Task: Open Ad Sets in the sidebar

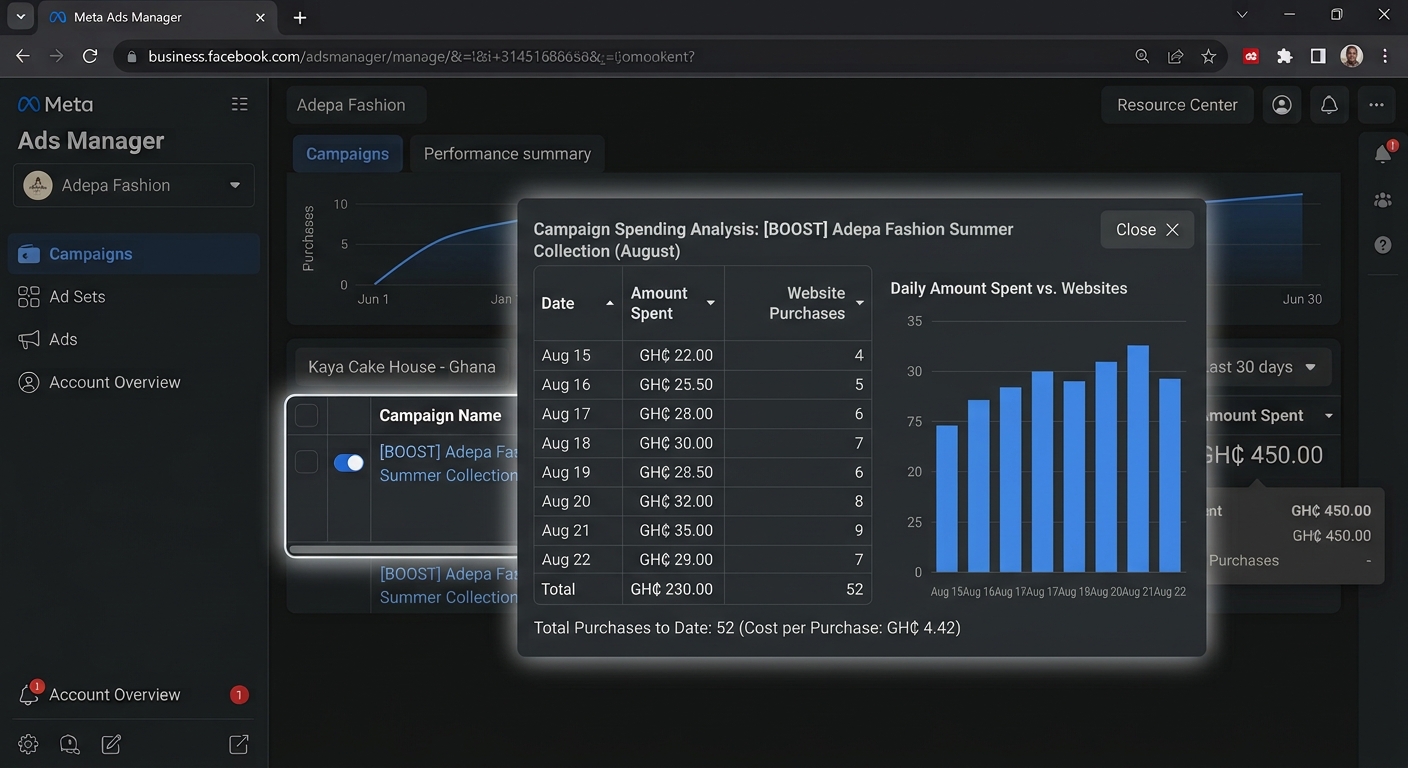Action: pyautogui.click(x=77, y=297)
